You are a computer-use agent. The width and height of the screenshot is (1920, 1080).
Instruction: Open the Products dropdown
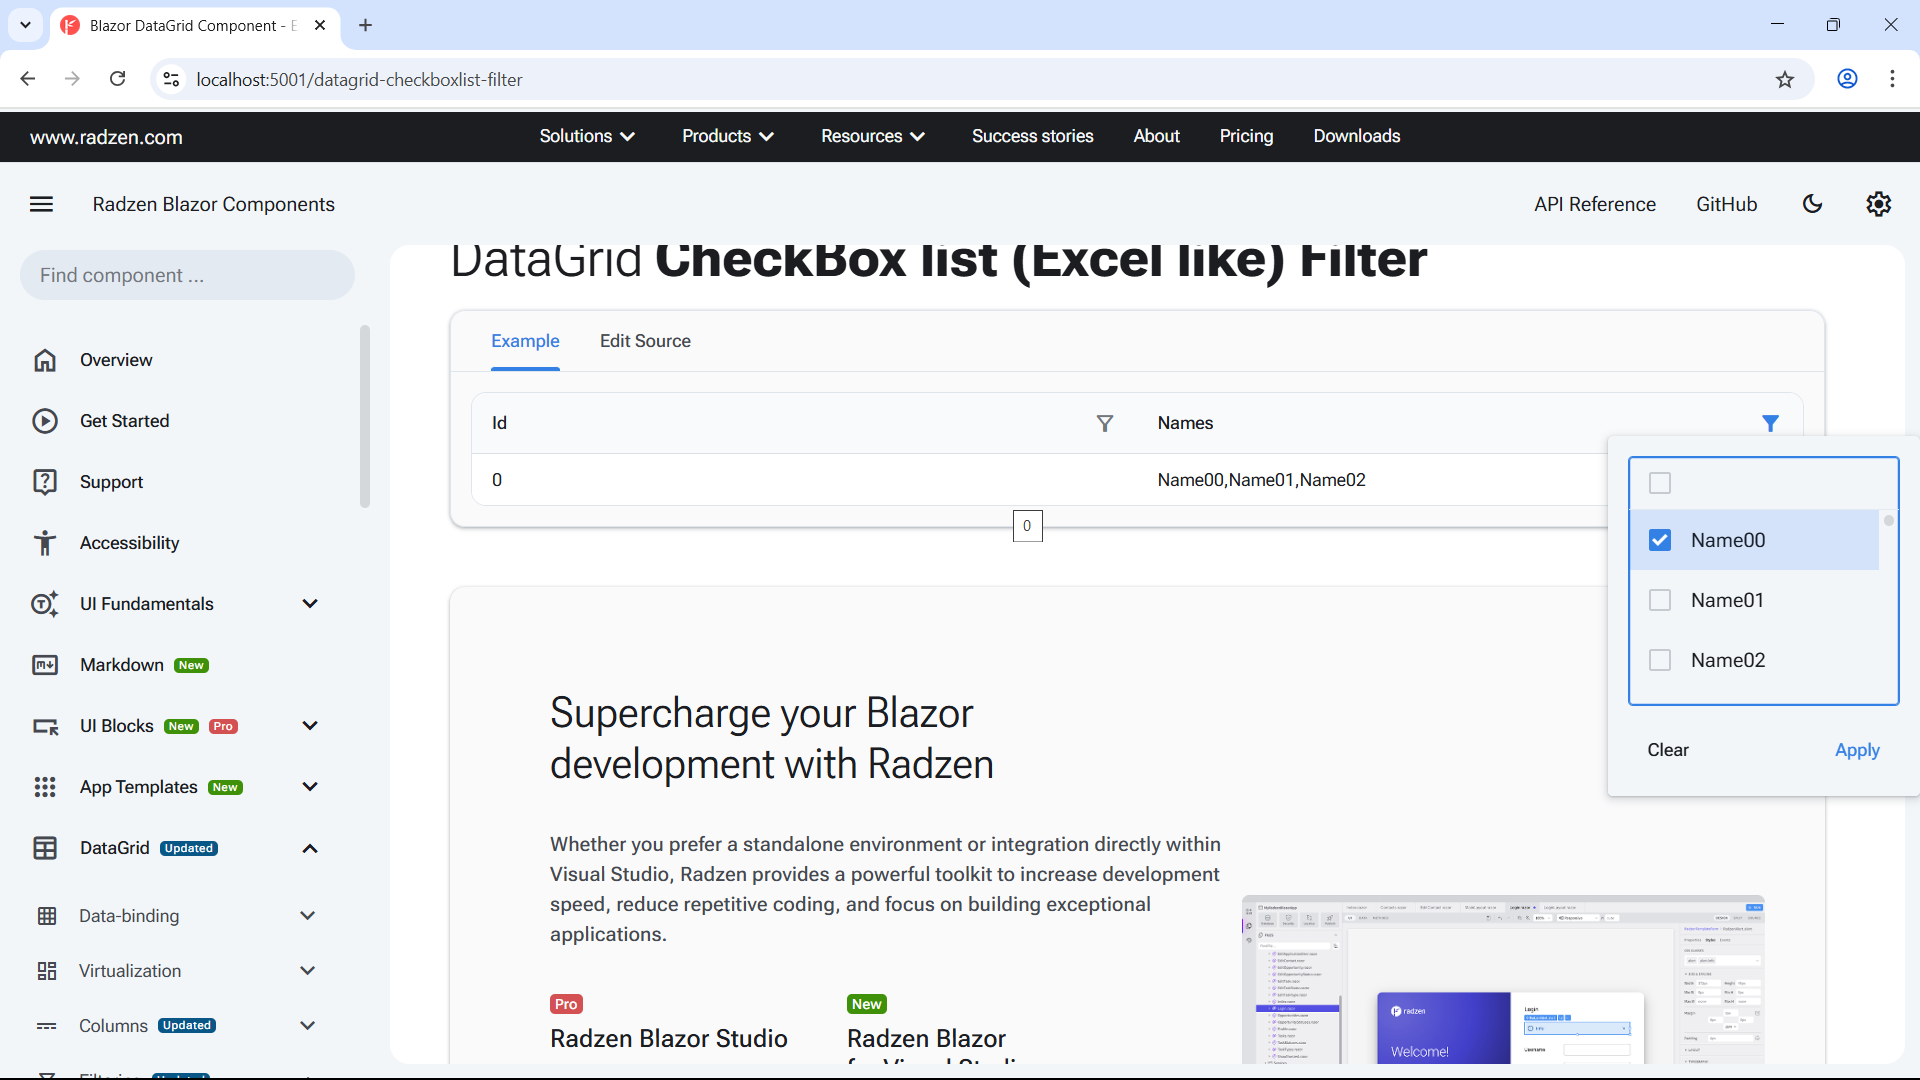point(727,136)
